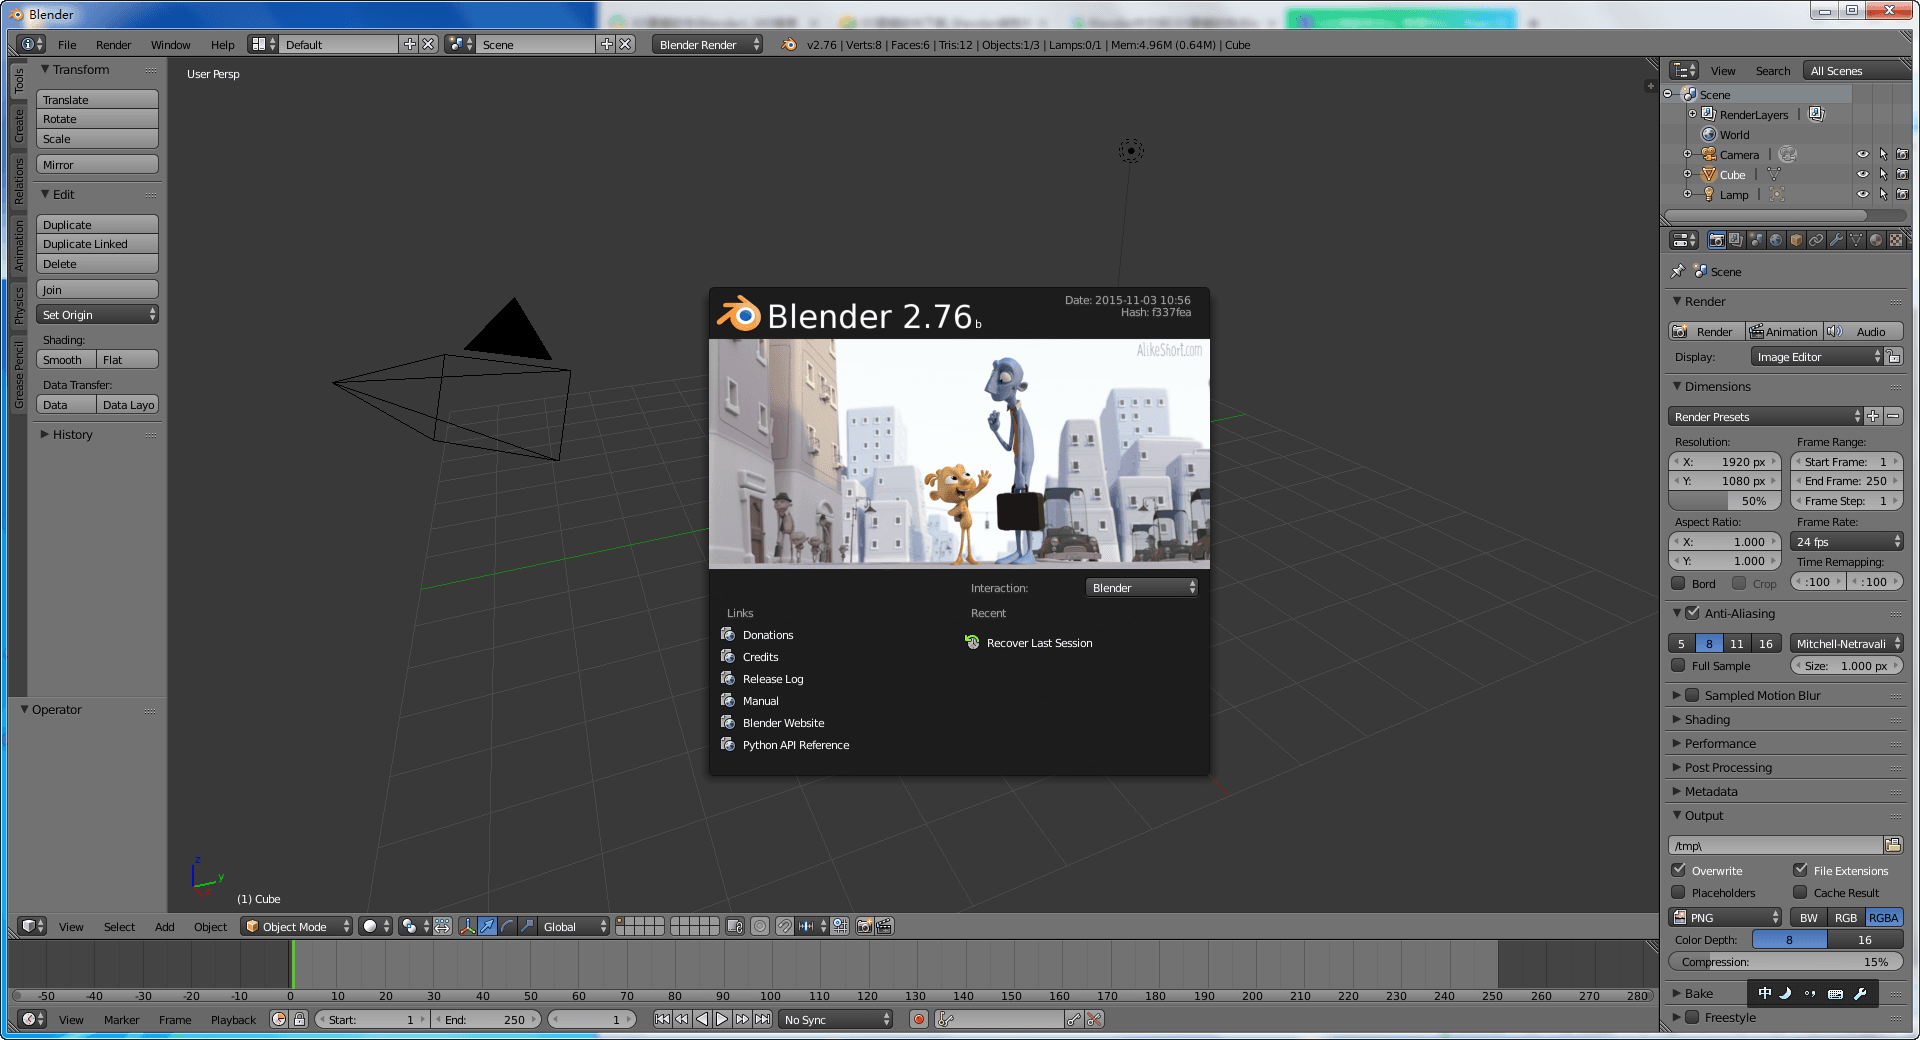Viewport: 1920px width, 1040px height.
Task: Open the Render menu in the top bar
Action: (x=114, y=44)
